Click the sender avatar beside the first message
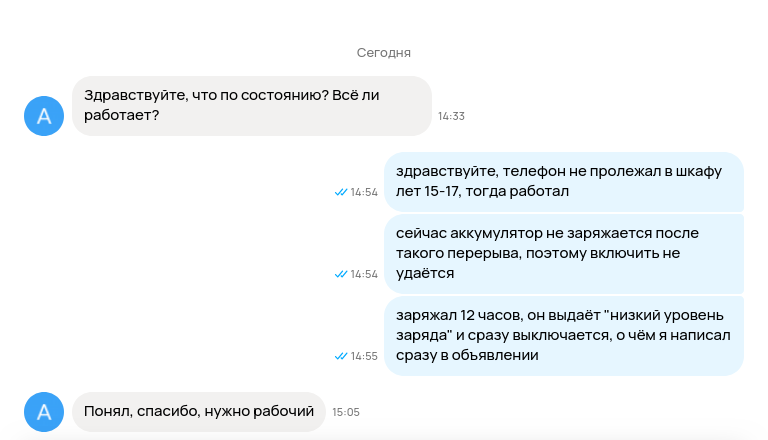The width and height of the screenshot is (768, 440). click(x=44, y=116)
